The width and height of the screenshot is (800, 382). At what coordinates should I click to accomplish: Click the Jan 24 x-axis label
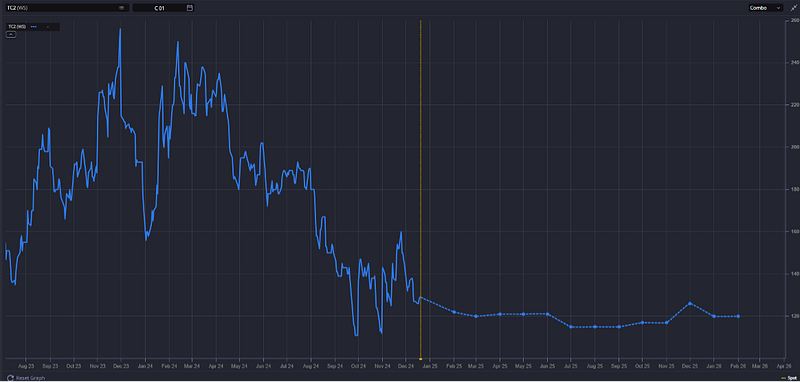[145, 366]
